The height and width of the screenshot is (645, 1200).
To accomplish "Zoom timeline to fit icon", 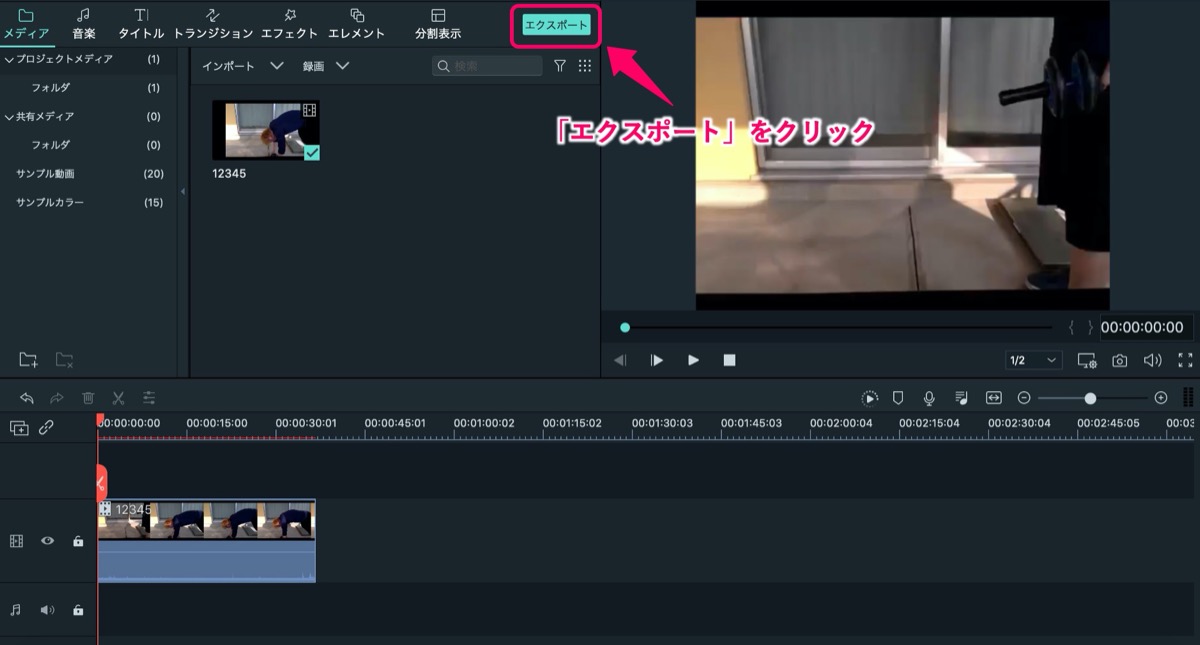I will pyautogui.click(x=993, y=398).
